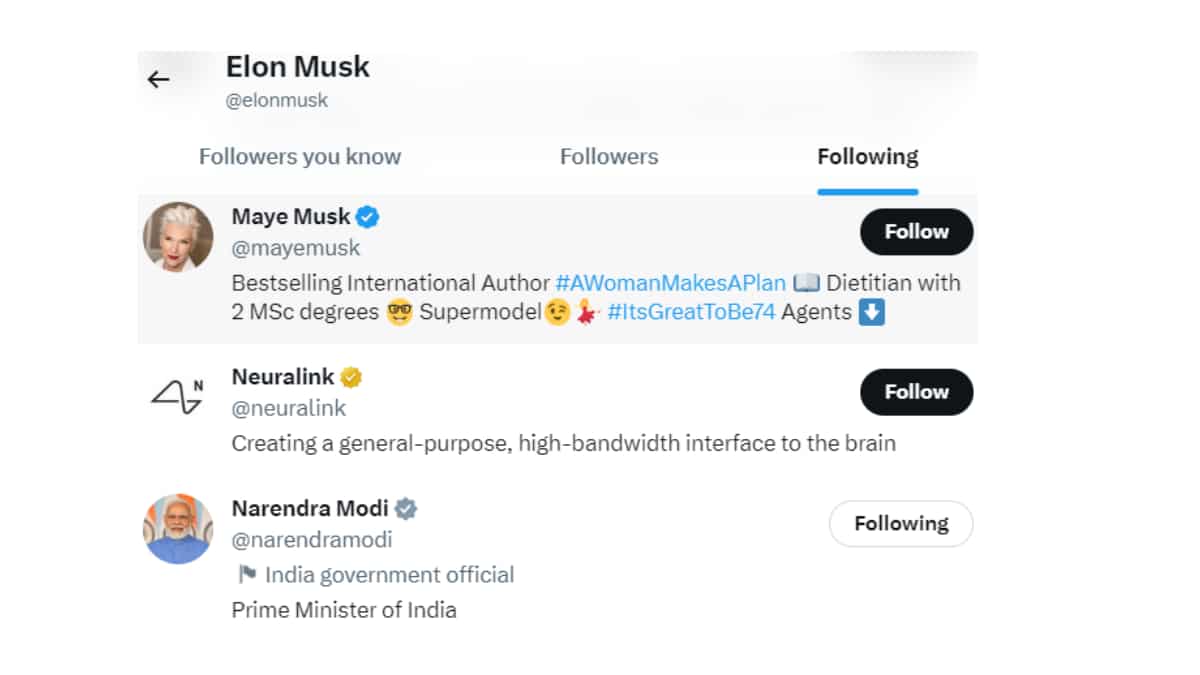Click the back arrow icon
The height and width of the screenshot is (675, 1200).
pos(158,80)
